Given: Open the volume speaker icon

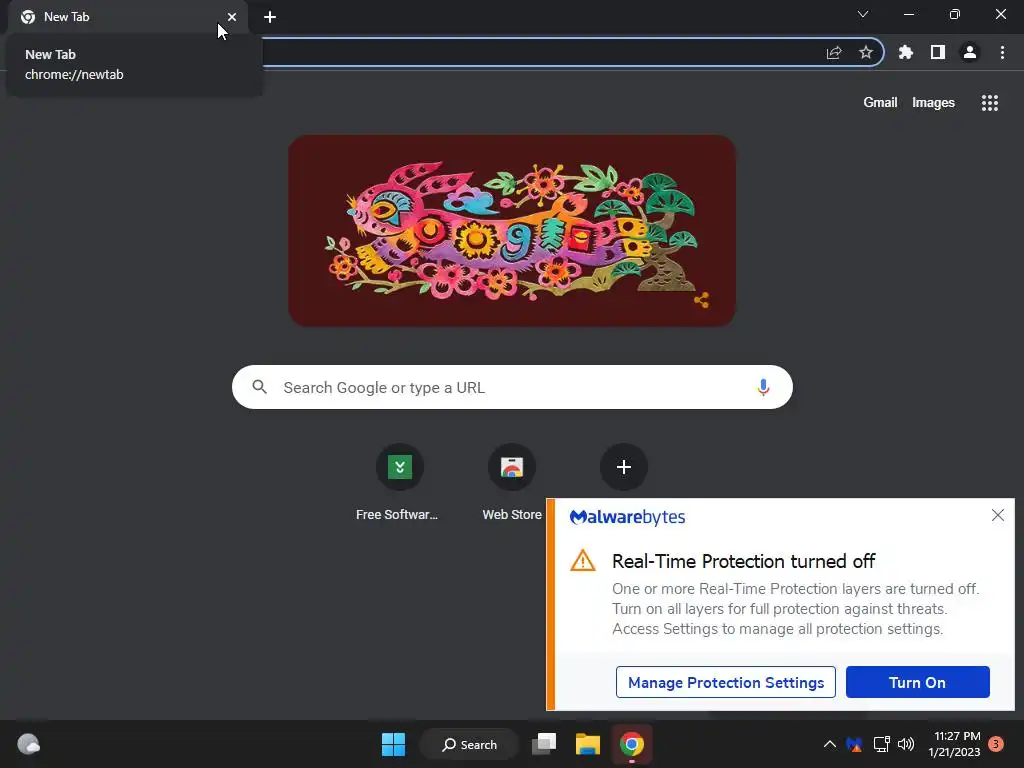Looking at the screenshot, I should coord(906,744).
